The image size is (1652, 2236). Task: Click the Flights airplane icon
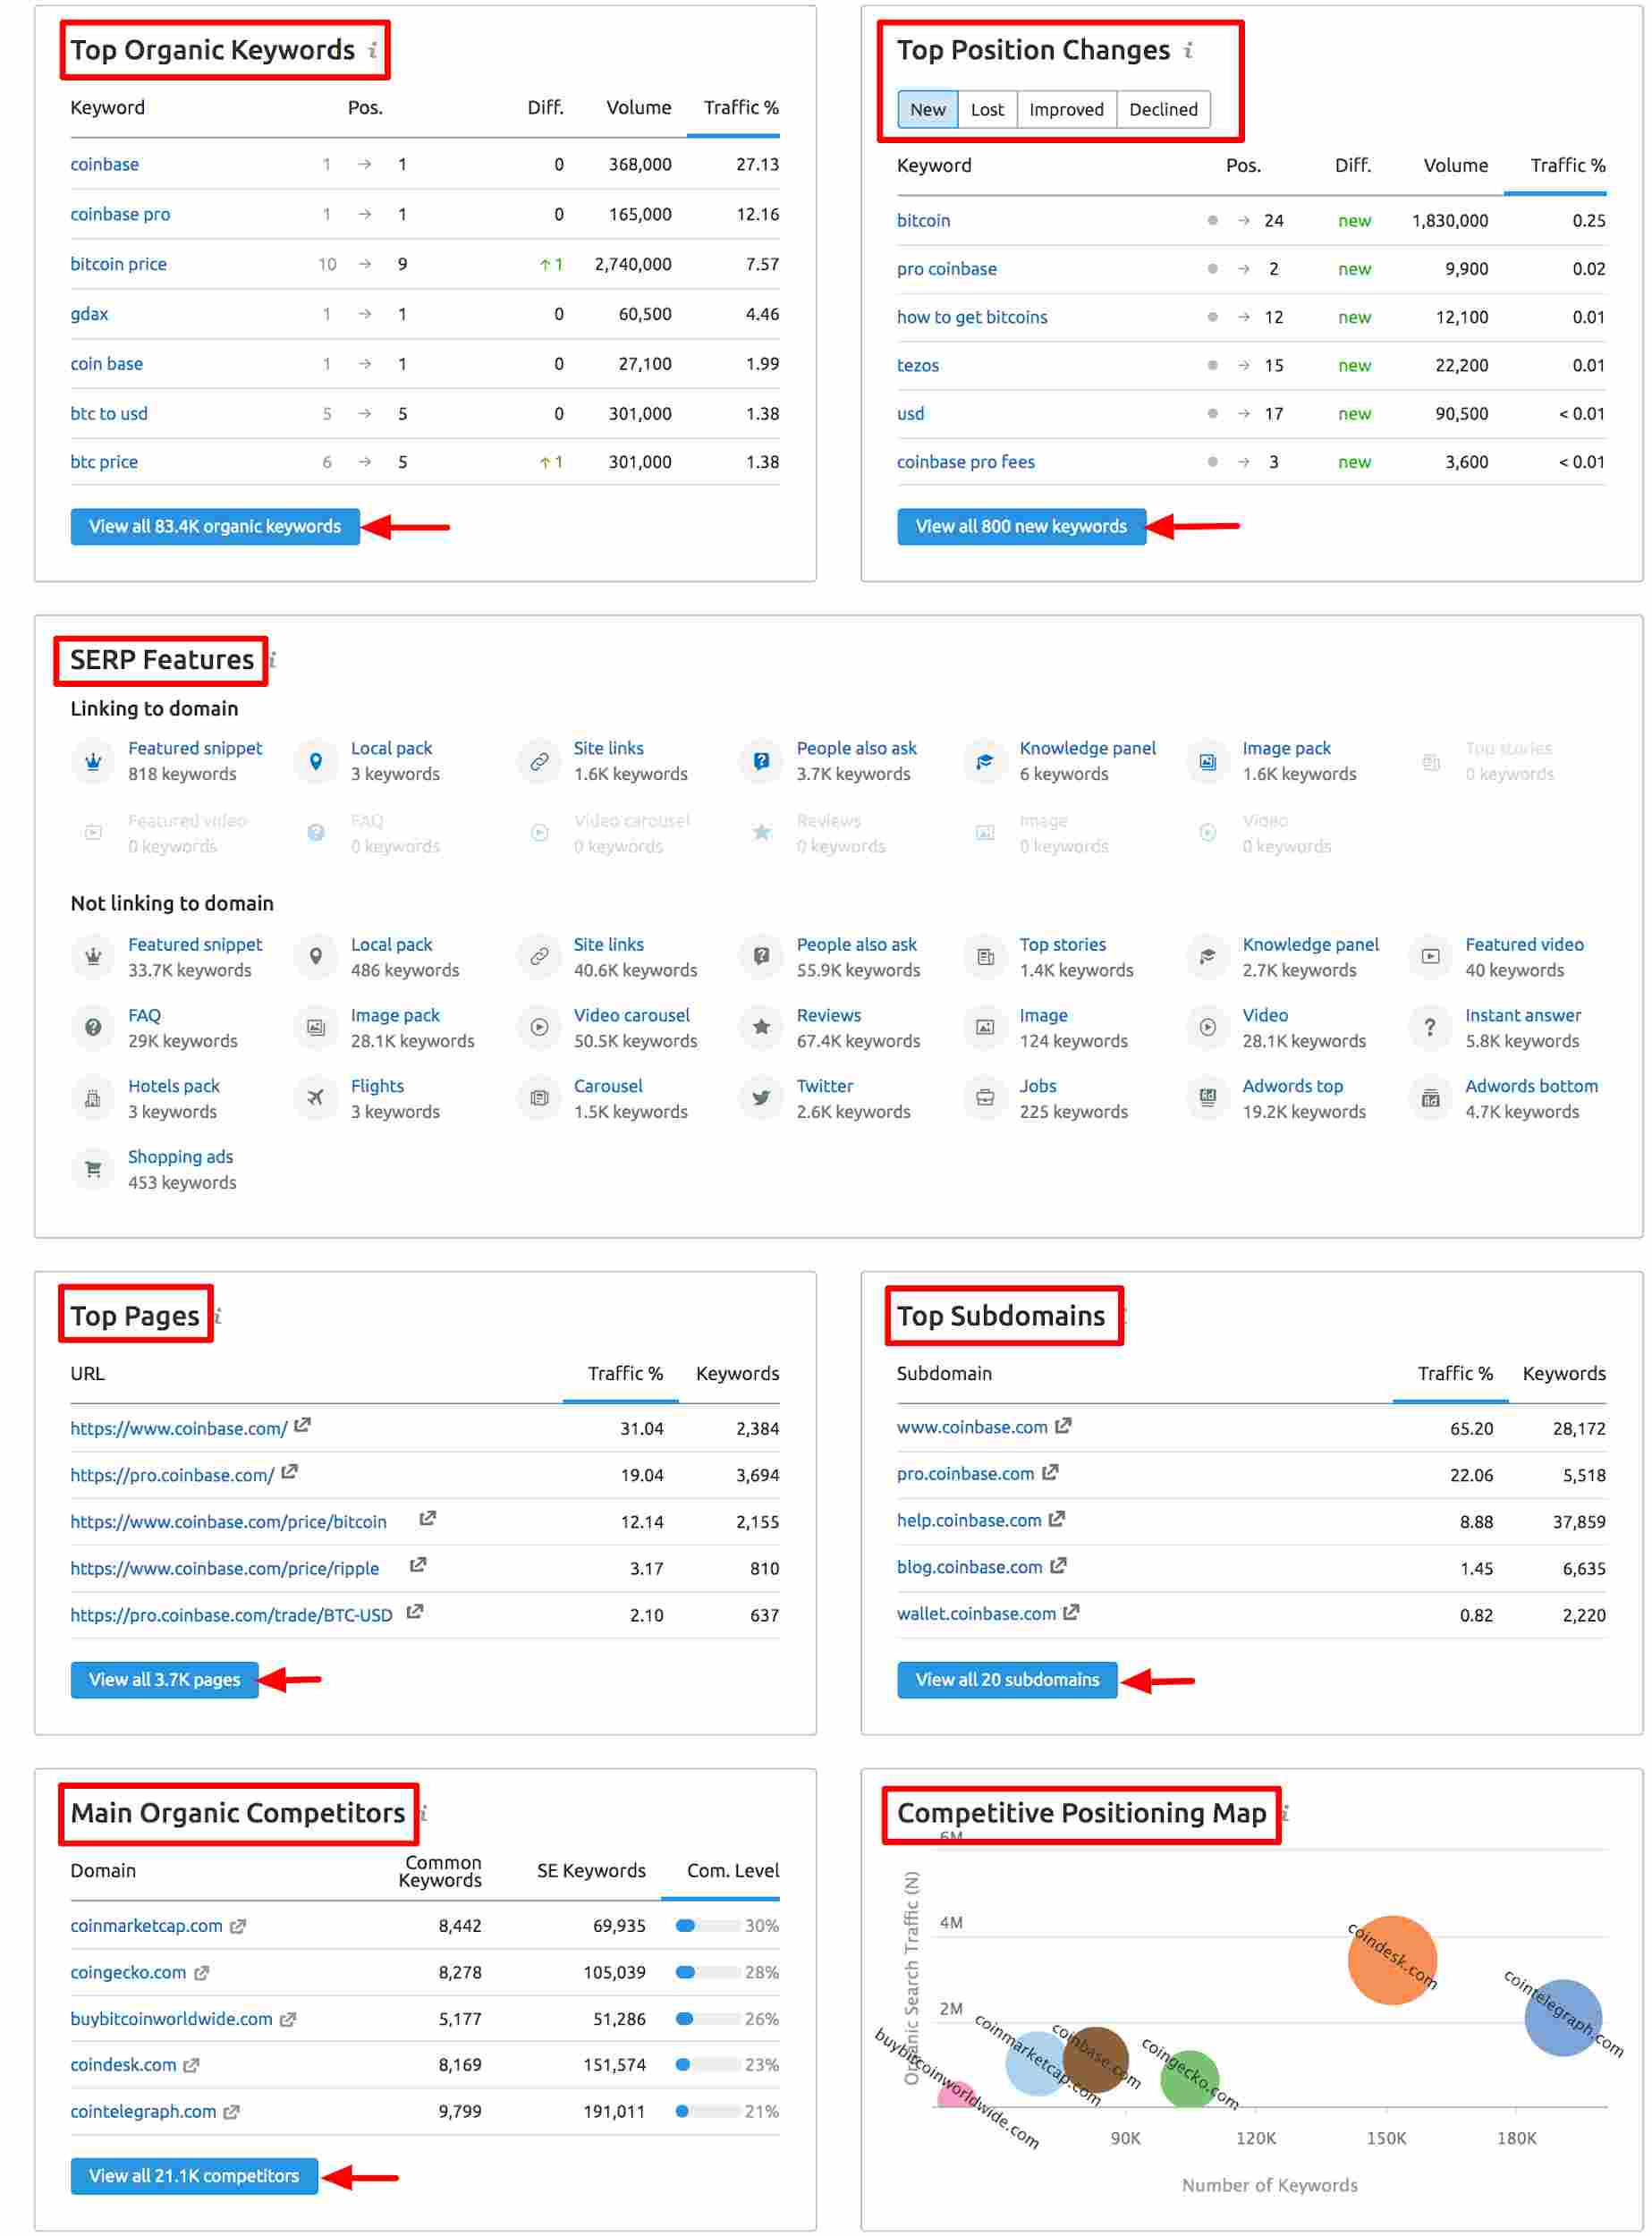[x=316, y=1099]
